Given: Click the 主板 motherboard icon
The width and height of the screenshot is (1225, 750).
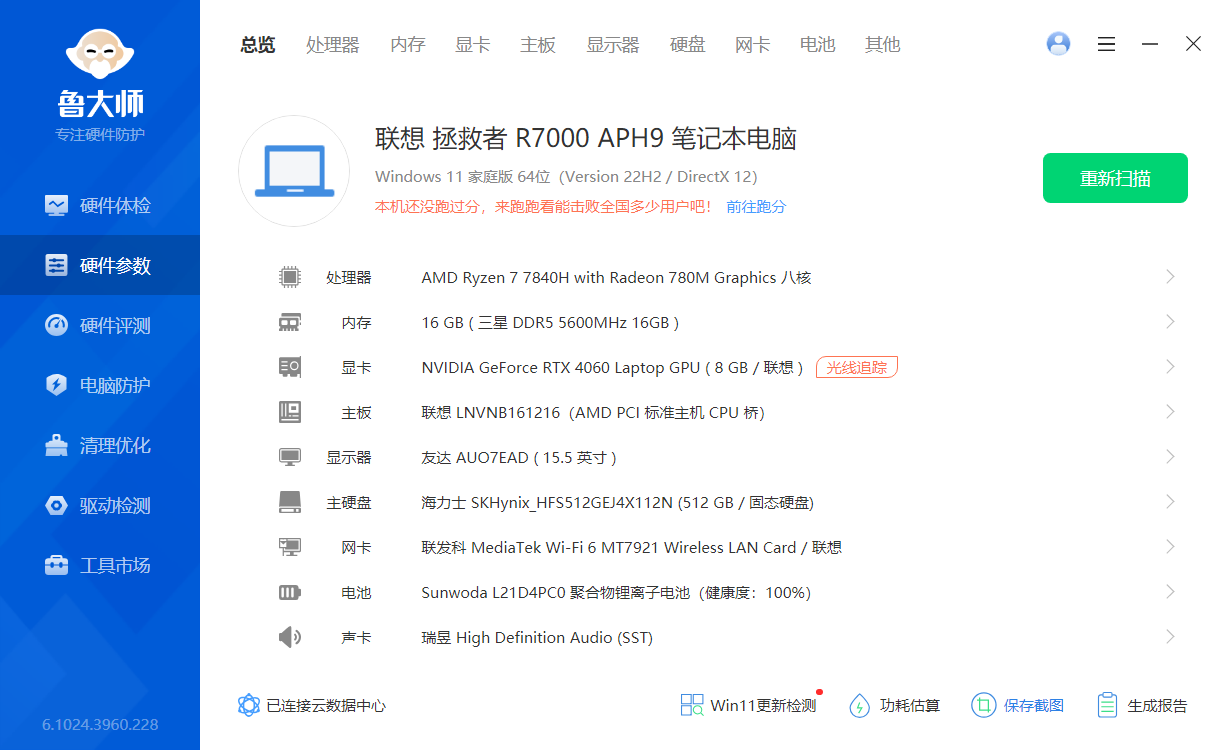Looking at the screenshot, I should 290,412.
